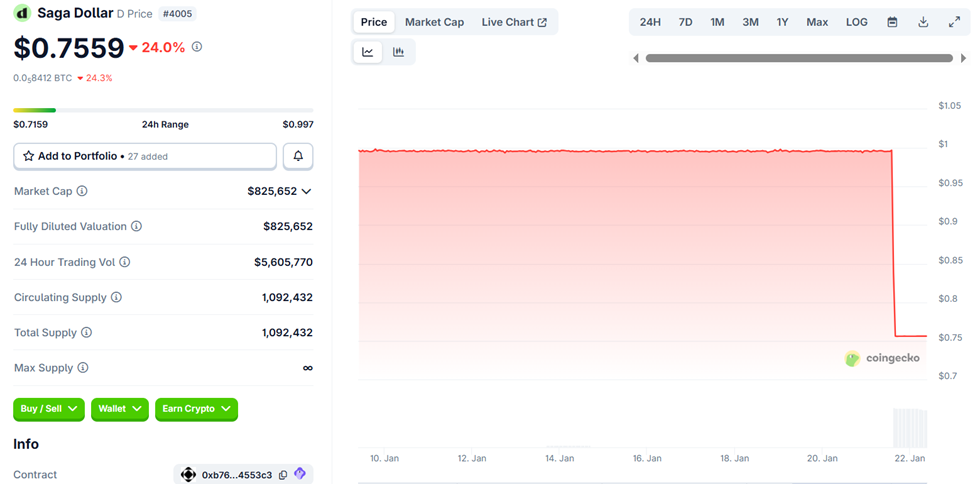The image size is (975, 484).
Task: Click the 16. Jan axis label
Action: click(x=647, y=458)
